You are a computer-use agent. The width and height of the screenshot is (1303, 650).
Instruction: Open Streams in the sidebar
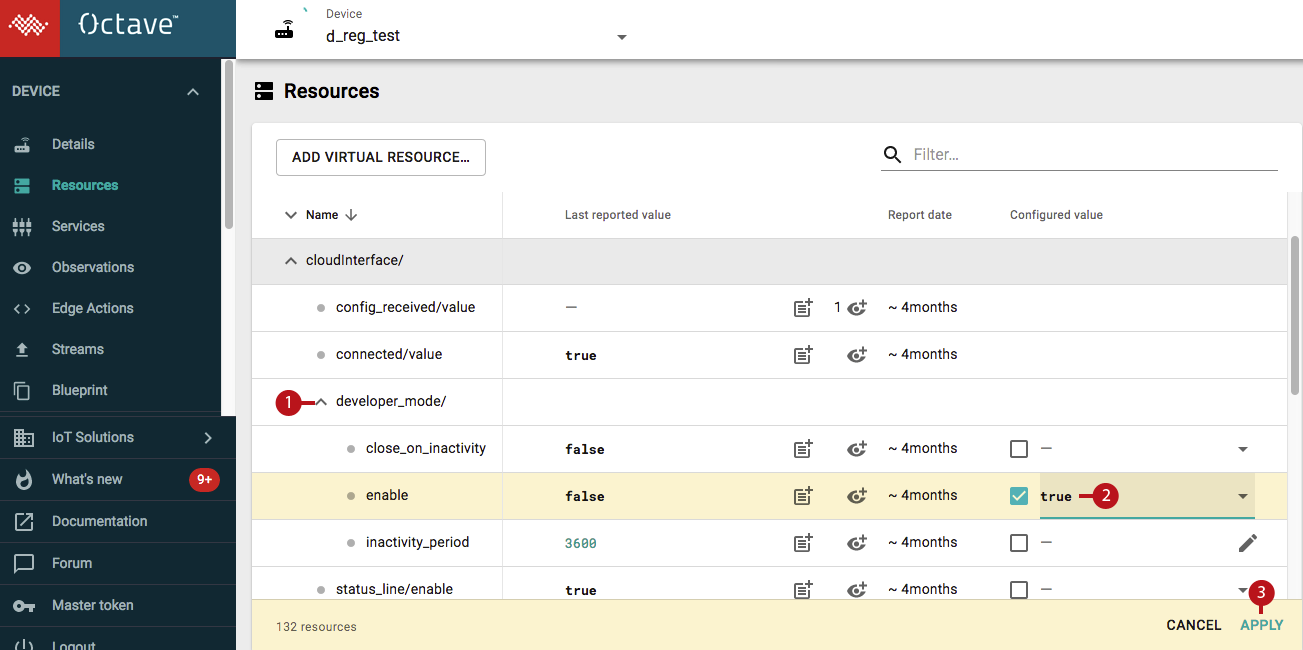(x=78, y=349)
